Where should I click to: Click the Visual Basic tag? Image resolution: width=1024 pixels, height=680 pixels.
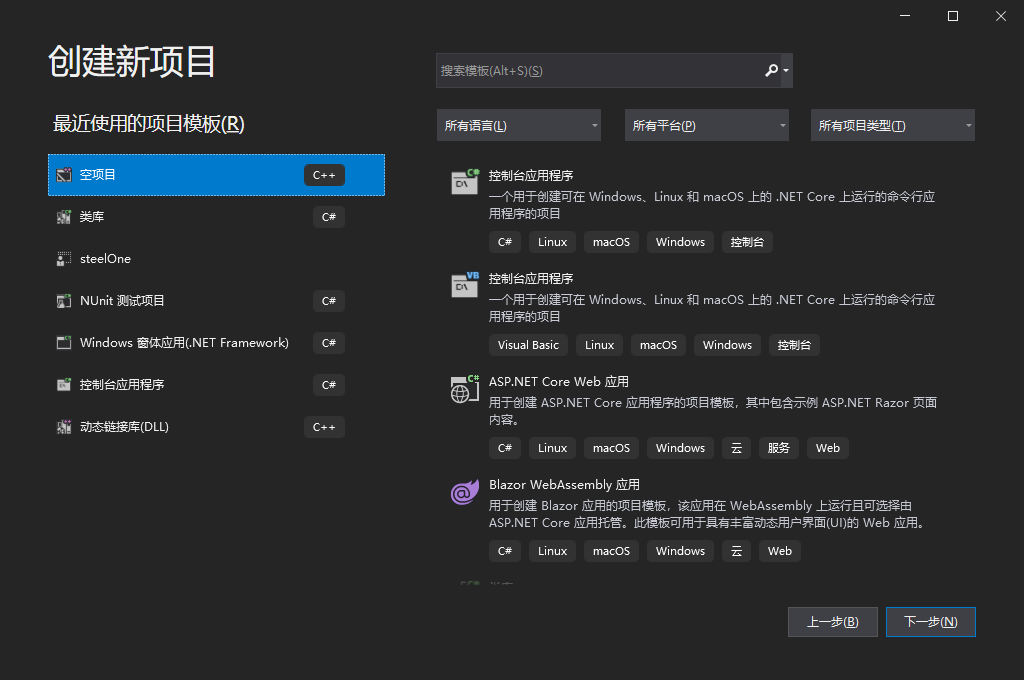click(x=528, y=345)
